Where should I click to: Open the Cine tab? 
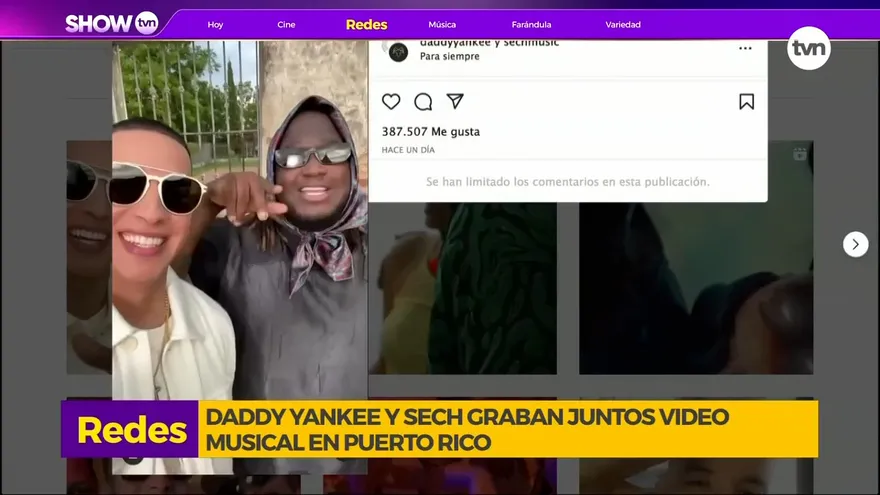coord(286,25)
